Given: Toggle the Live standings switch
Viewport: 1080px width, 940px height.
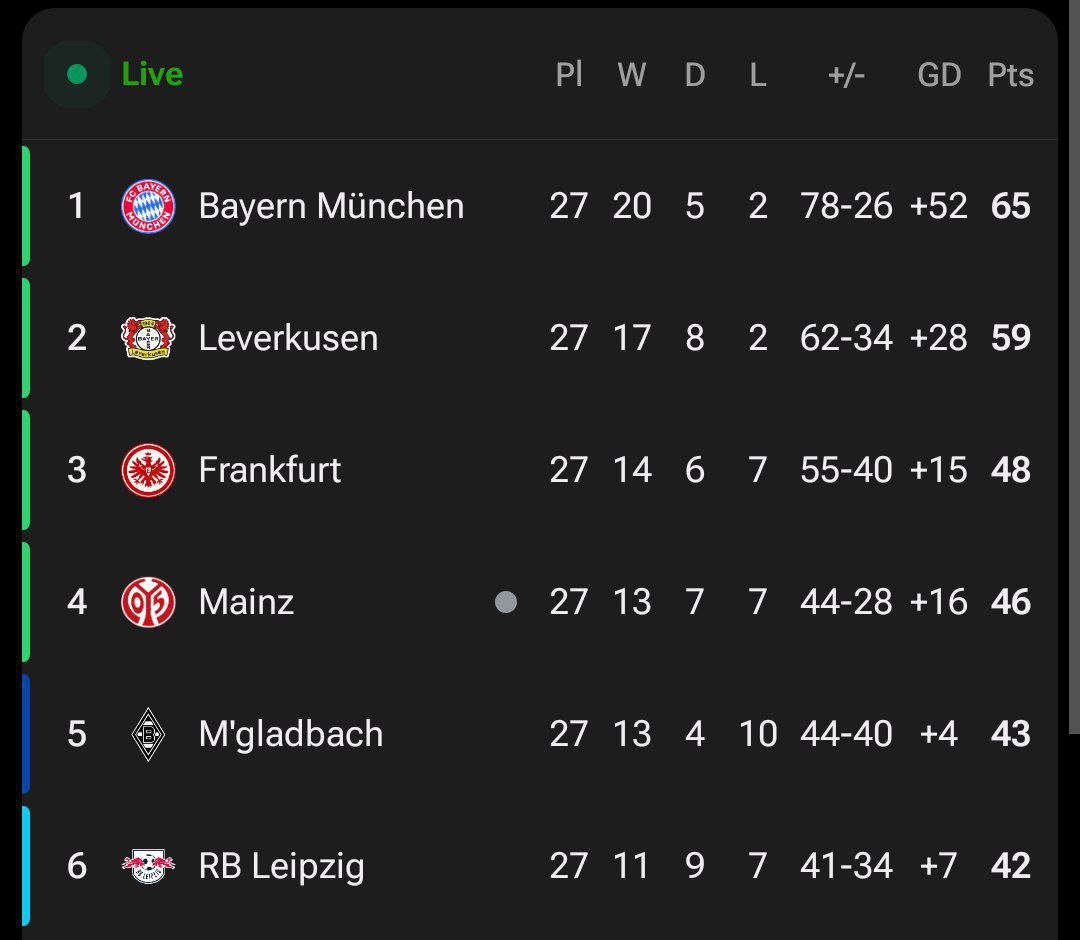Looking at the screenshot, I should [77, 74].
